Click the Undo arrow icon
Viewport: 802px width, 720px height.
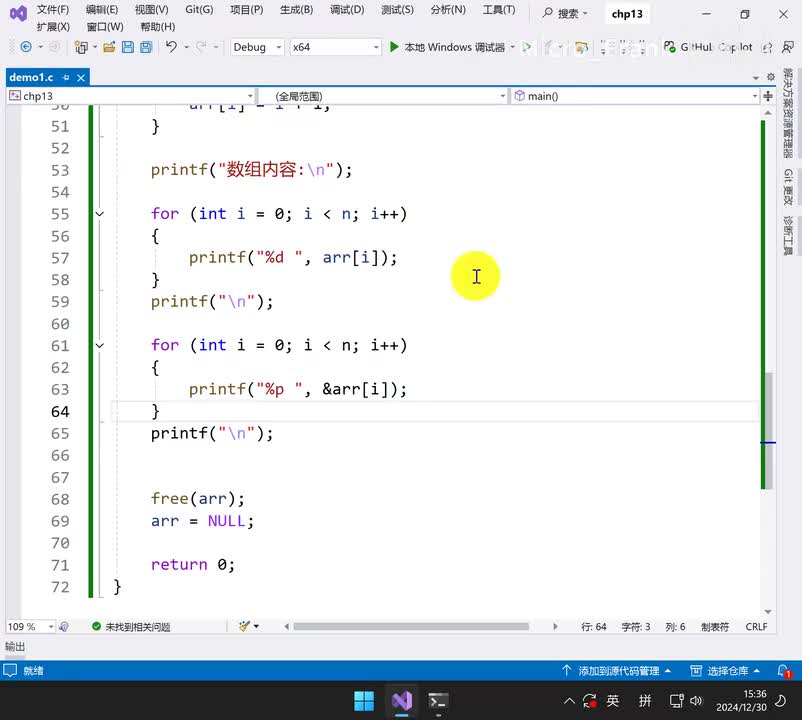coord(171,47)
